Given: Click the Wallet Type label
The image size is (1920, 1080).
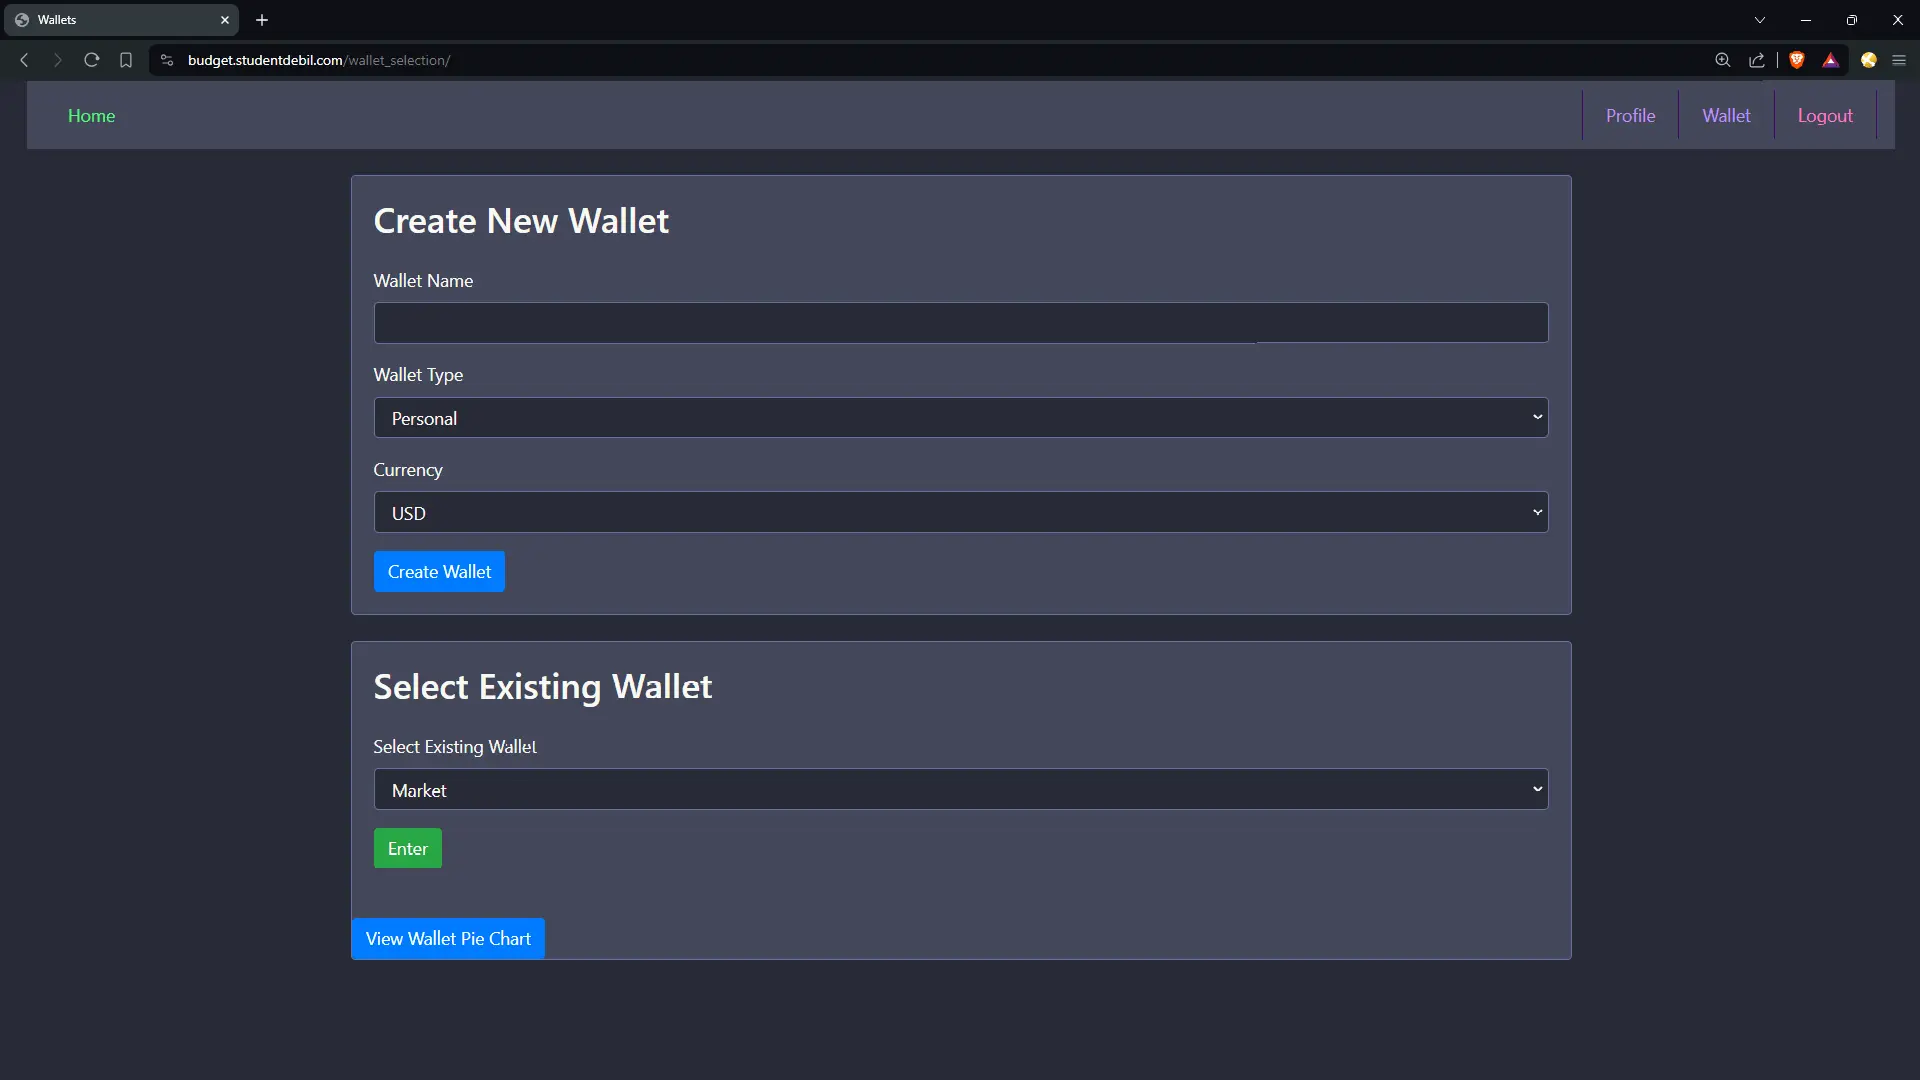Looking at the screenshot, I should 418,375.
